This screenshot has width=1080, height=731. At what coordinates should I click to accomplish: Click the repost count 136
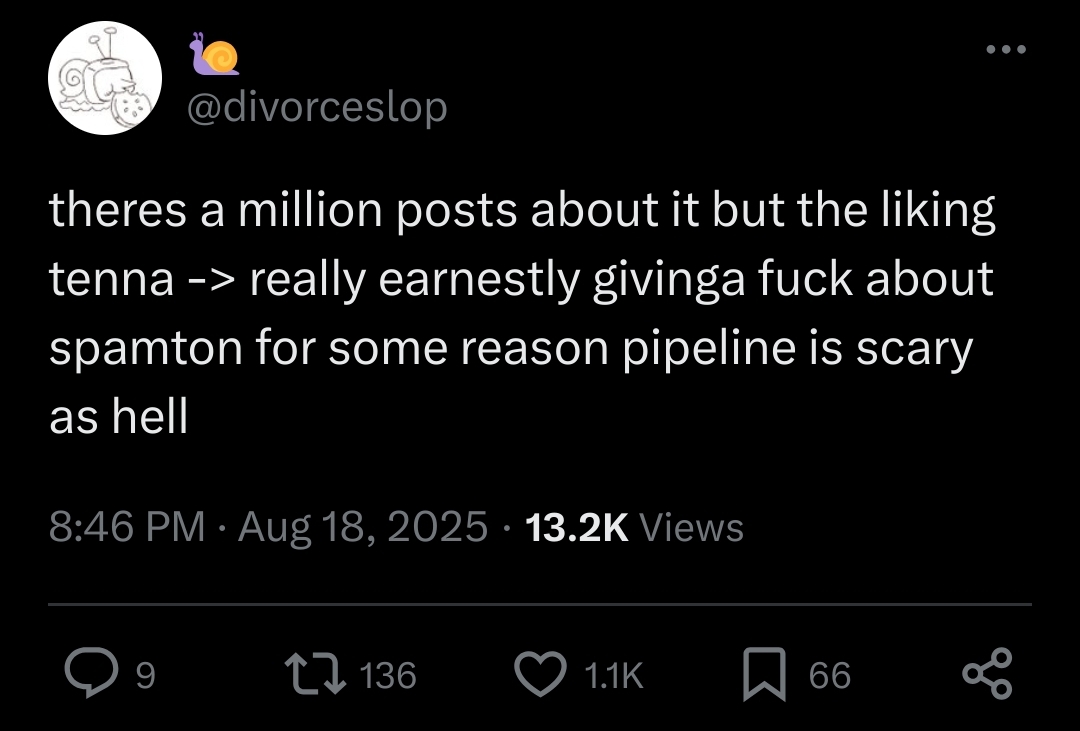387,677
